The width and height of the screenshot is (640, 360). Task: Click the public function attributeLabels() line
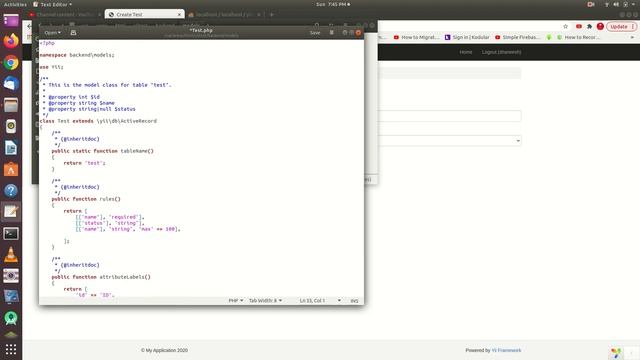101,277
